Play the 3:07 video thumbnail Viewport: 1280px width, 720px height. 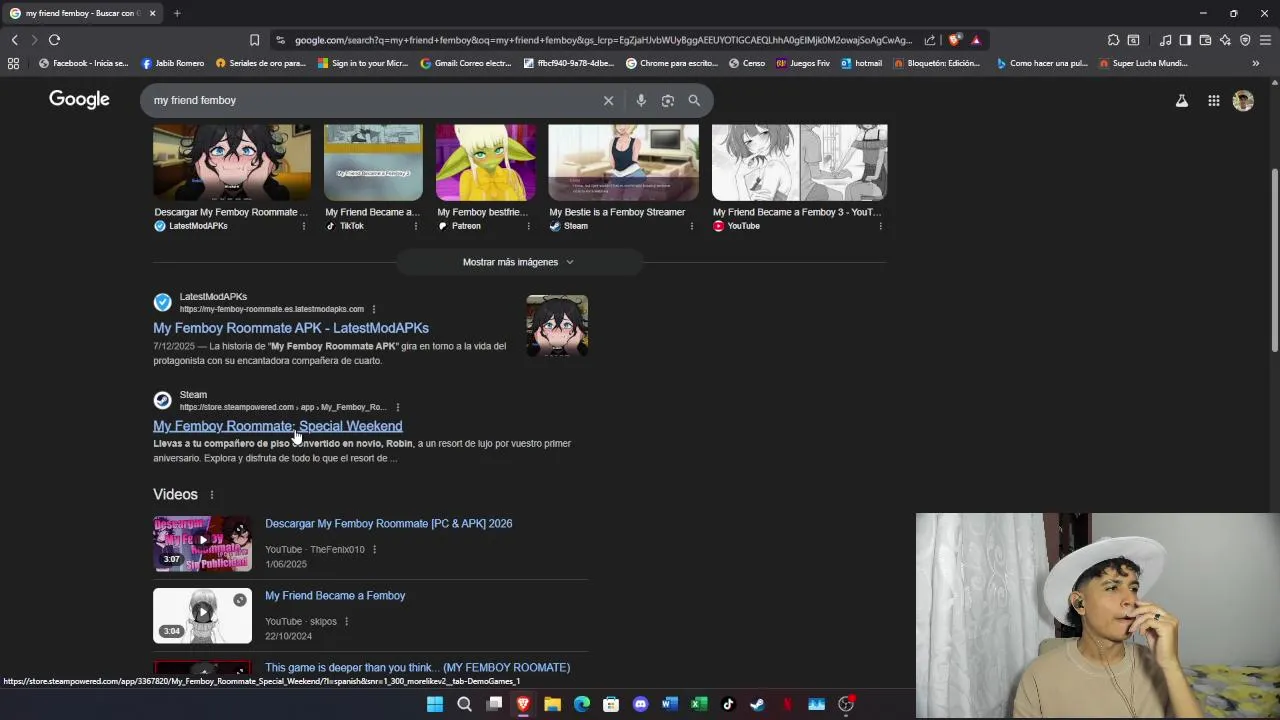click(202, 543)
